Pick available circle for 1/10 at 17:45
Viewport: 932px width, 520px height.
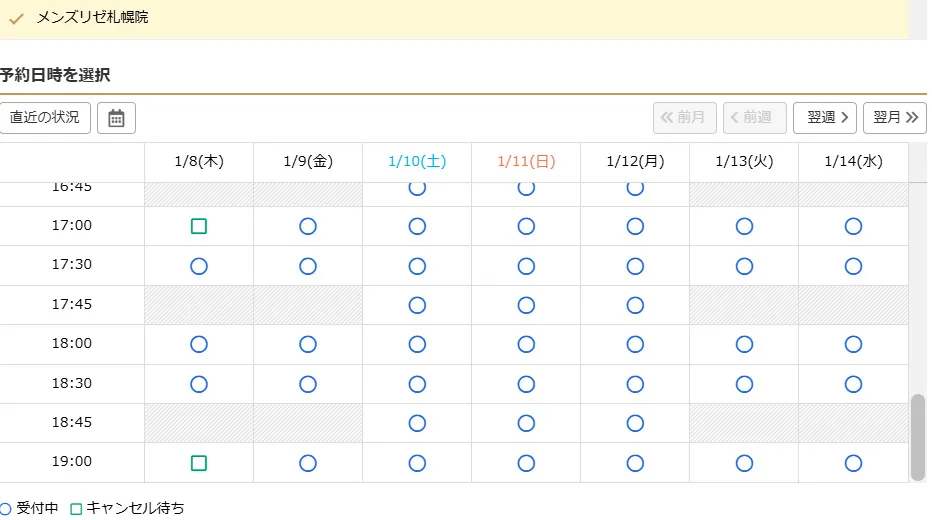tap(417, 305)
